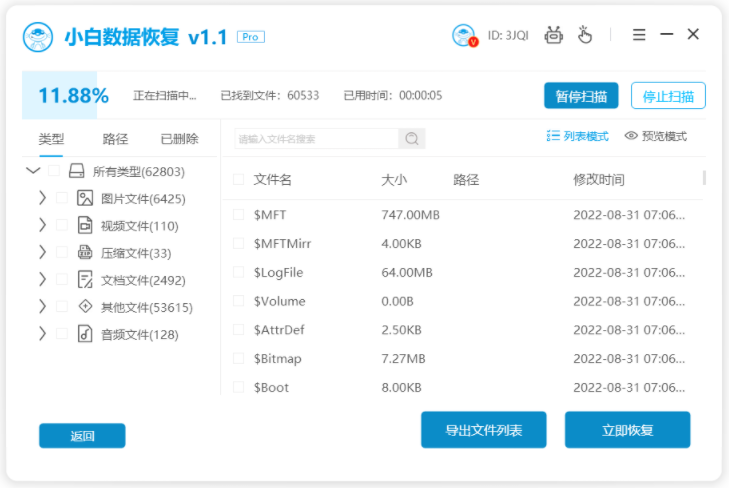Click the hand pointer icon in title bar
The width and height of the screenshot is (729, 488).
pyautogui.click(x=585, y=36)
